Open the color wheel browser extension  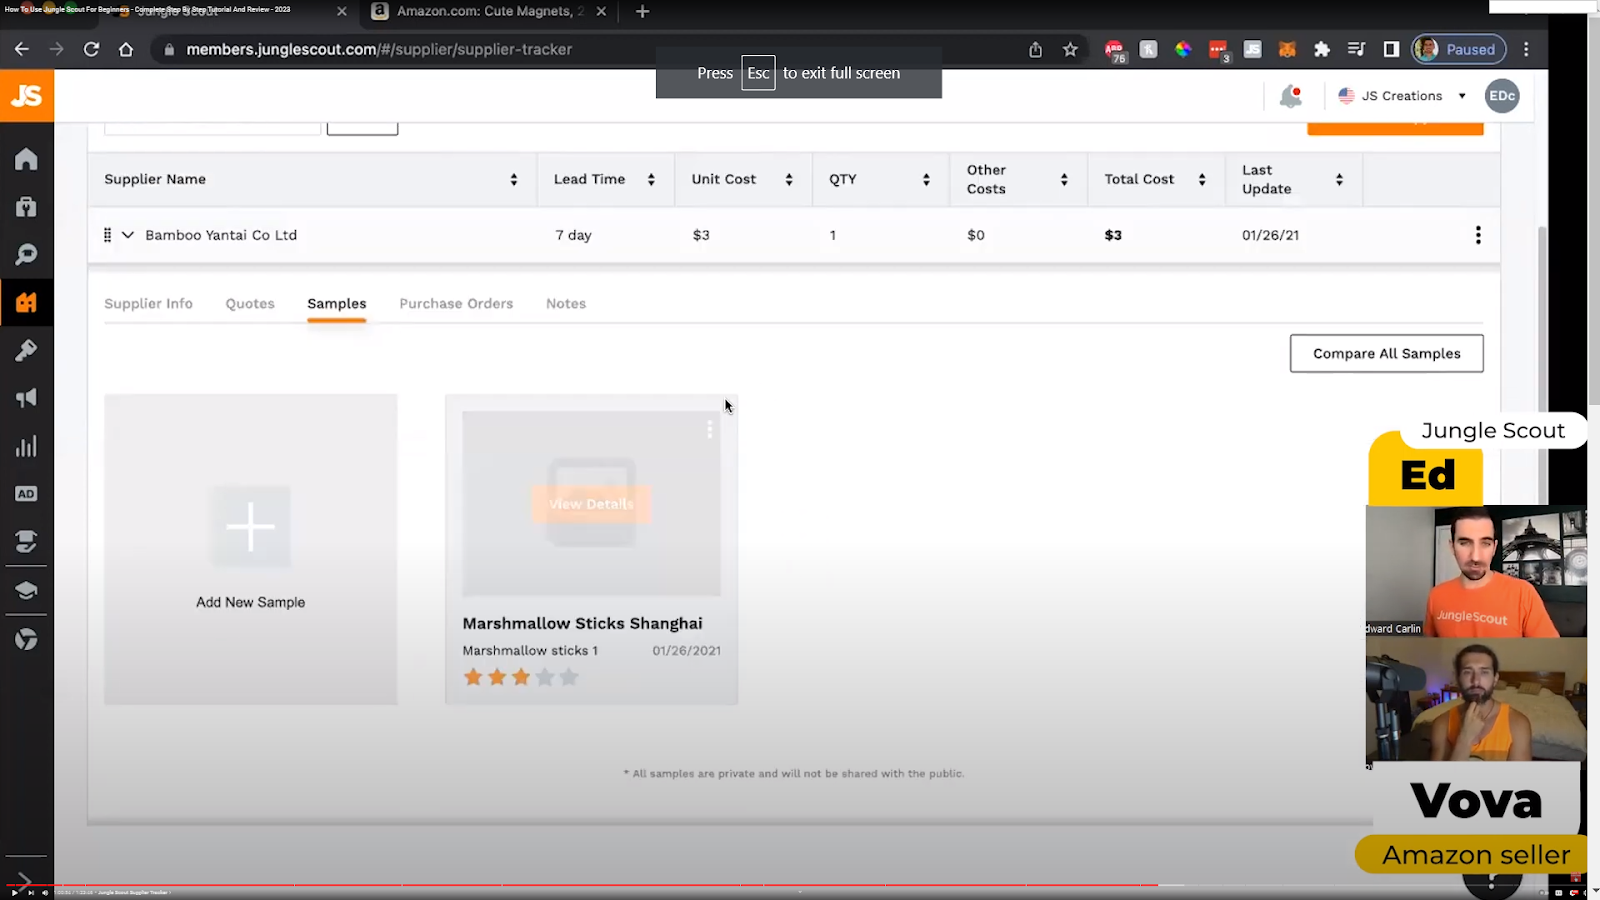(1183, 49)
